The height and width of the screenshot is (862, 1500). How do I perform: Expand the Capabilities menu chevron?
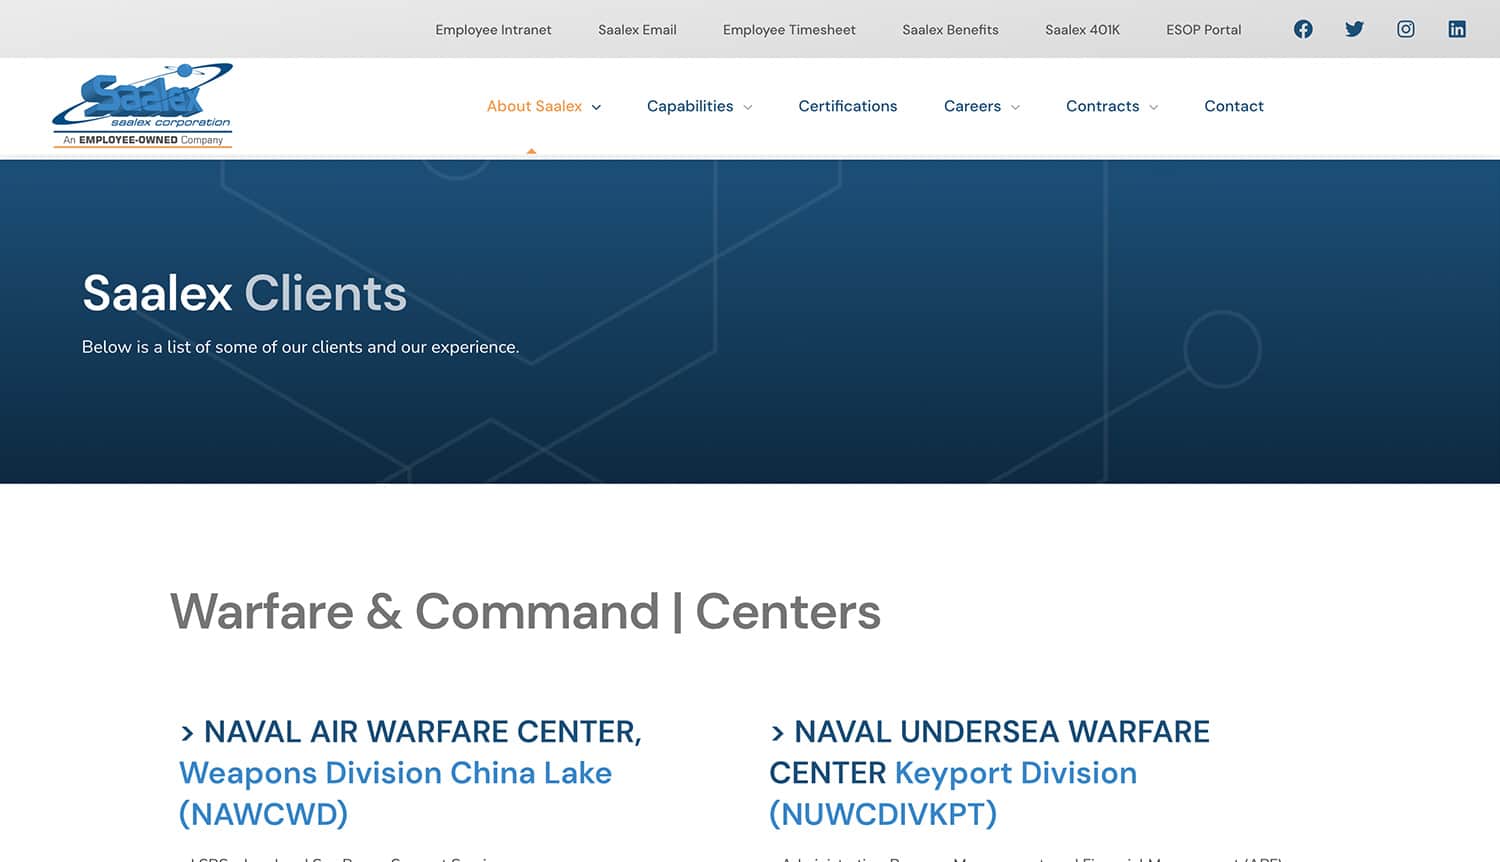tap(748, 107)
